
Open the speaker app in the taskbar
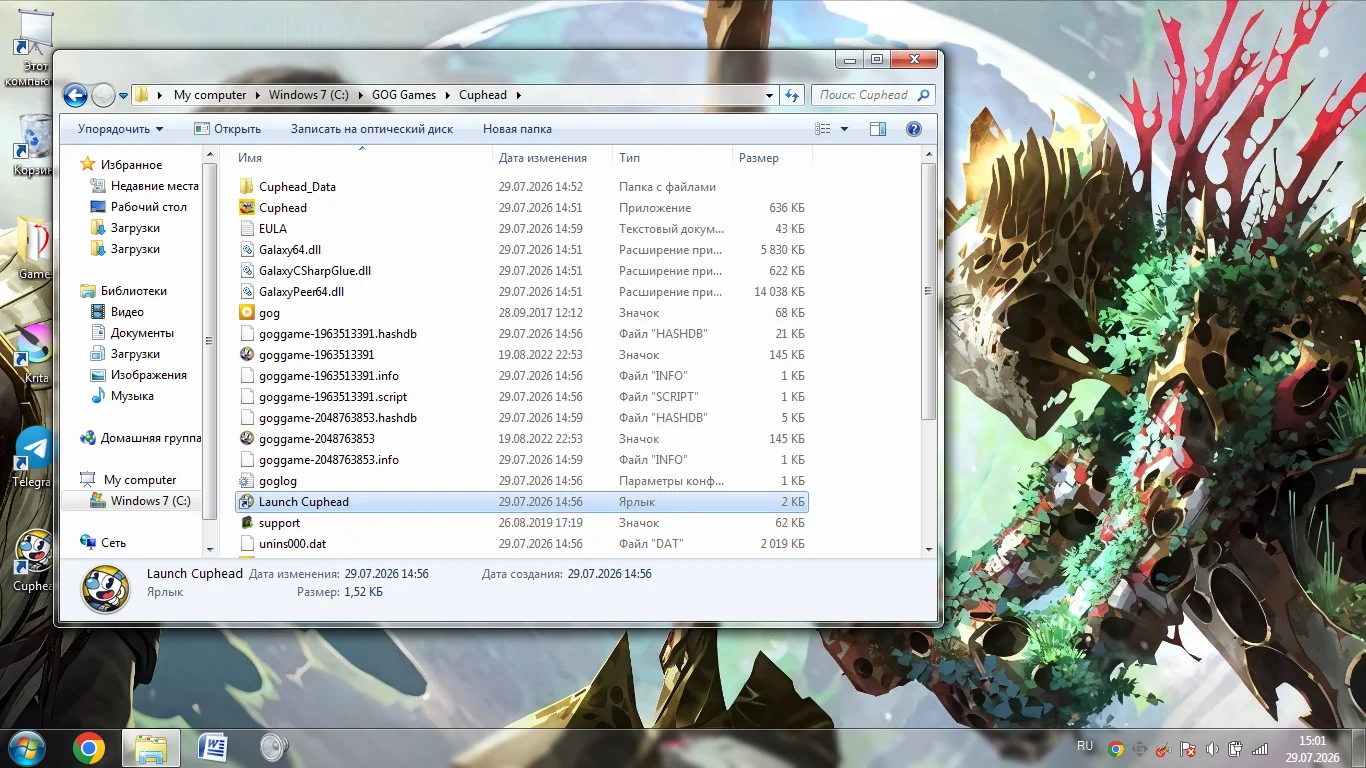[x=274, y=747]
